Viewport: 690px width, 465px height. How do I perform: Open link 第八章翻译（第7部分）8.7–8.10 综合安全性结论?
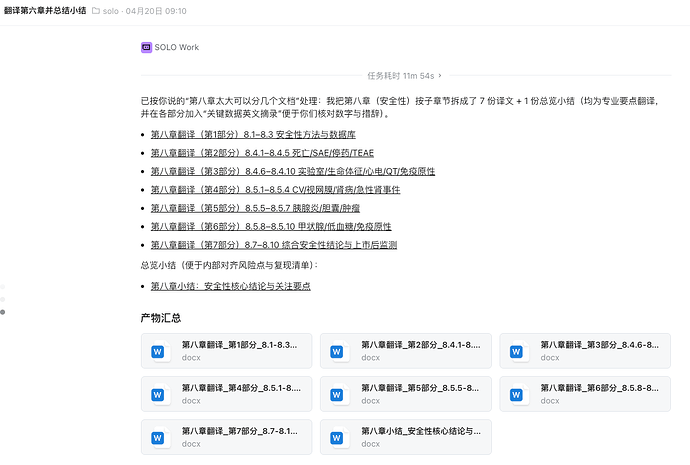pos(274,245)
